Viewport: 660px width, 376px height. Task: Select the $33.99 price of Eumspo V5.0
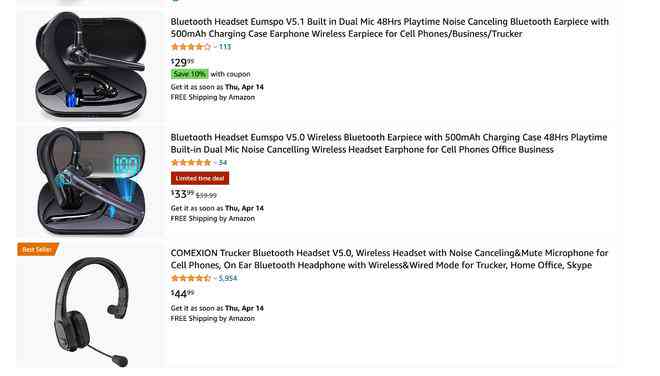coord(182,194)
